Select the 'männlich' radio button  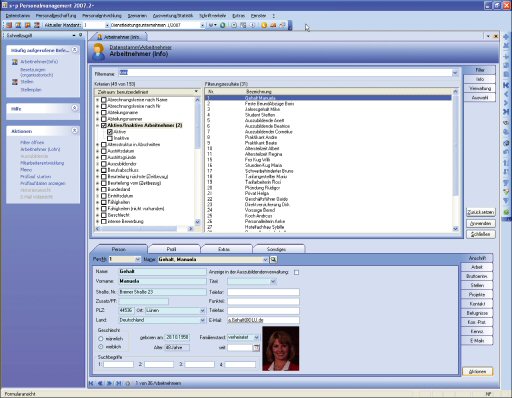point(101,339)
